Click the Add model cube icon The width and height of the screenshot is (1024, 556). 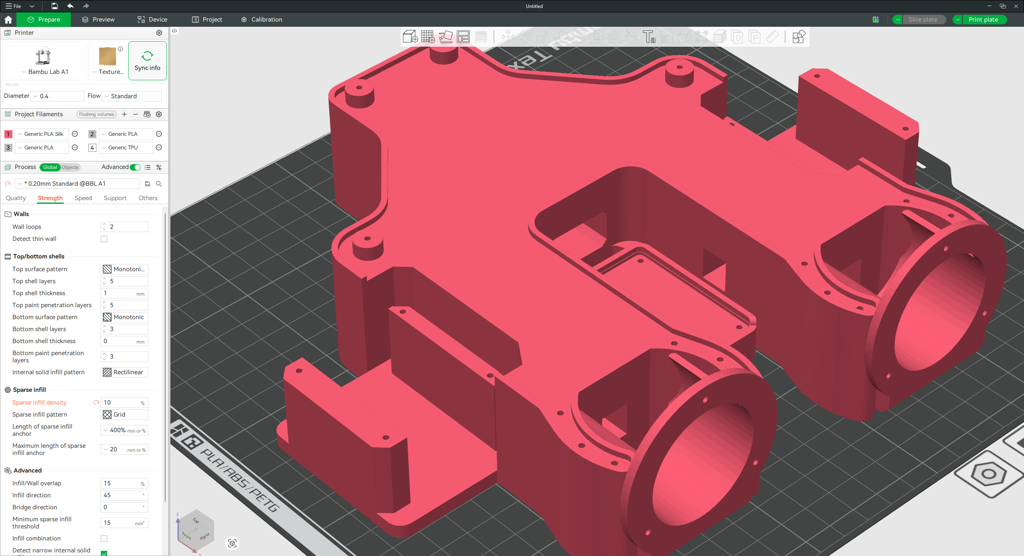[410, 37]
